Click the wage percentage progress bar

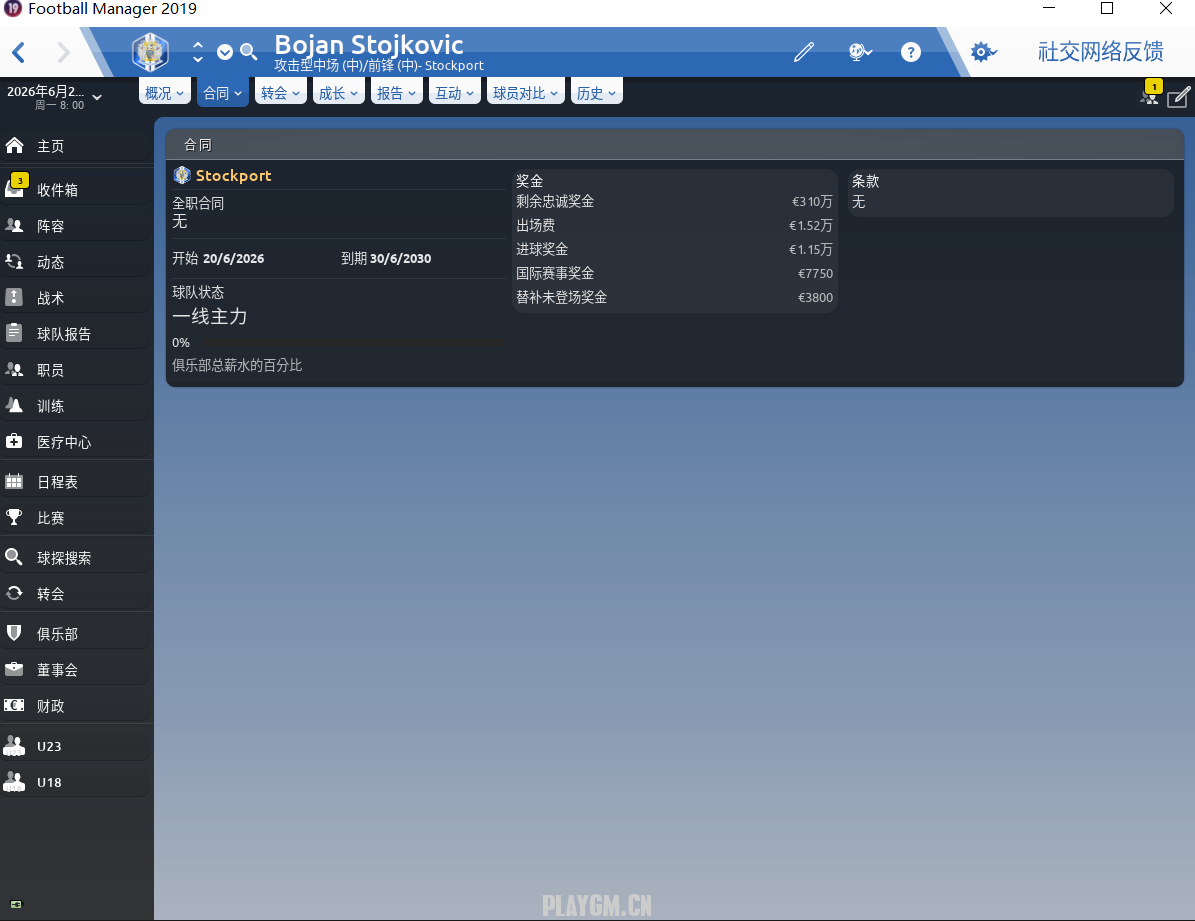pyautogui.click(x=352, y=343)
